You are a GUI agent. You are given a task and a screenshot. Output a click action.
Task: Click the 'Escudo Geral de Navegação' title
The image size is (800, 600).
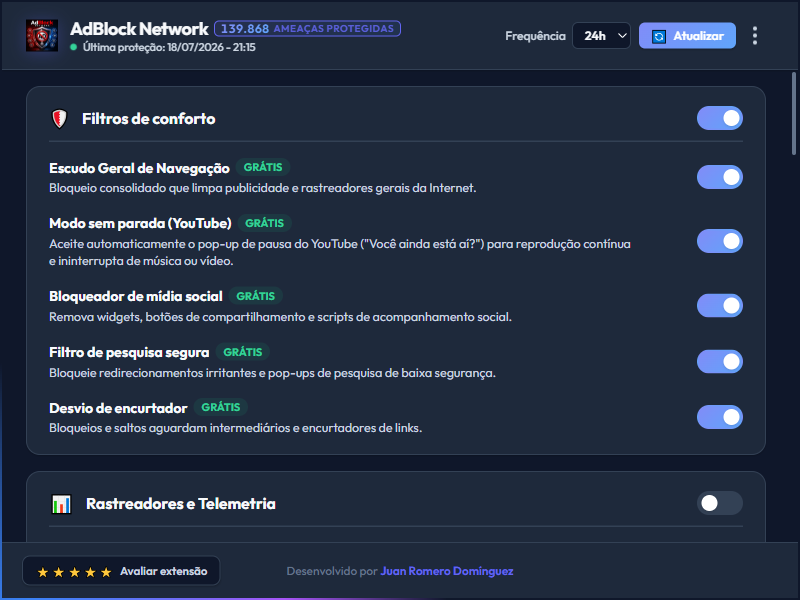tap(139, 168)
